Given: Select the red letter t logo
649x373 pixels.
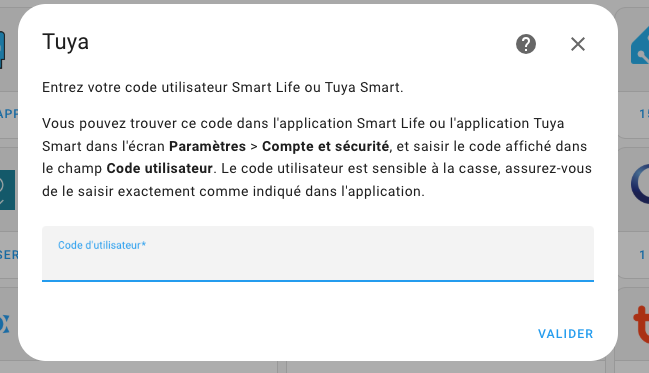Looking at the screenshot, I should 641,325.
